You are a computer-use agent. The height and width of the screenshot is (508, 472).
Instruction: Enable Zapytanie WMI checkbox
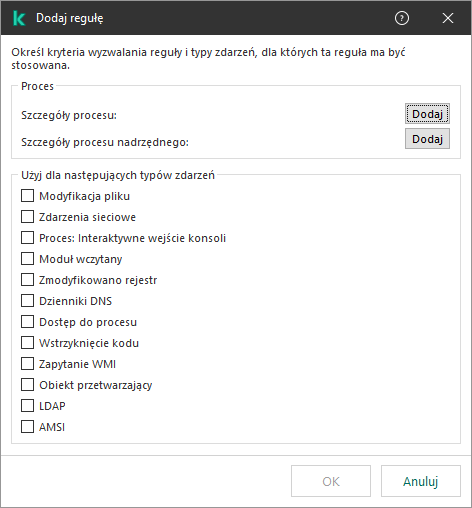click(27, 364)
